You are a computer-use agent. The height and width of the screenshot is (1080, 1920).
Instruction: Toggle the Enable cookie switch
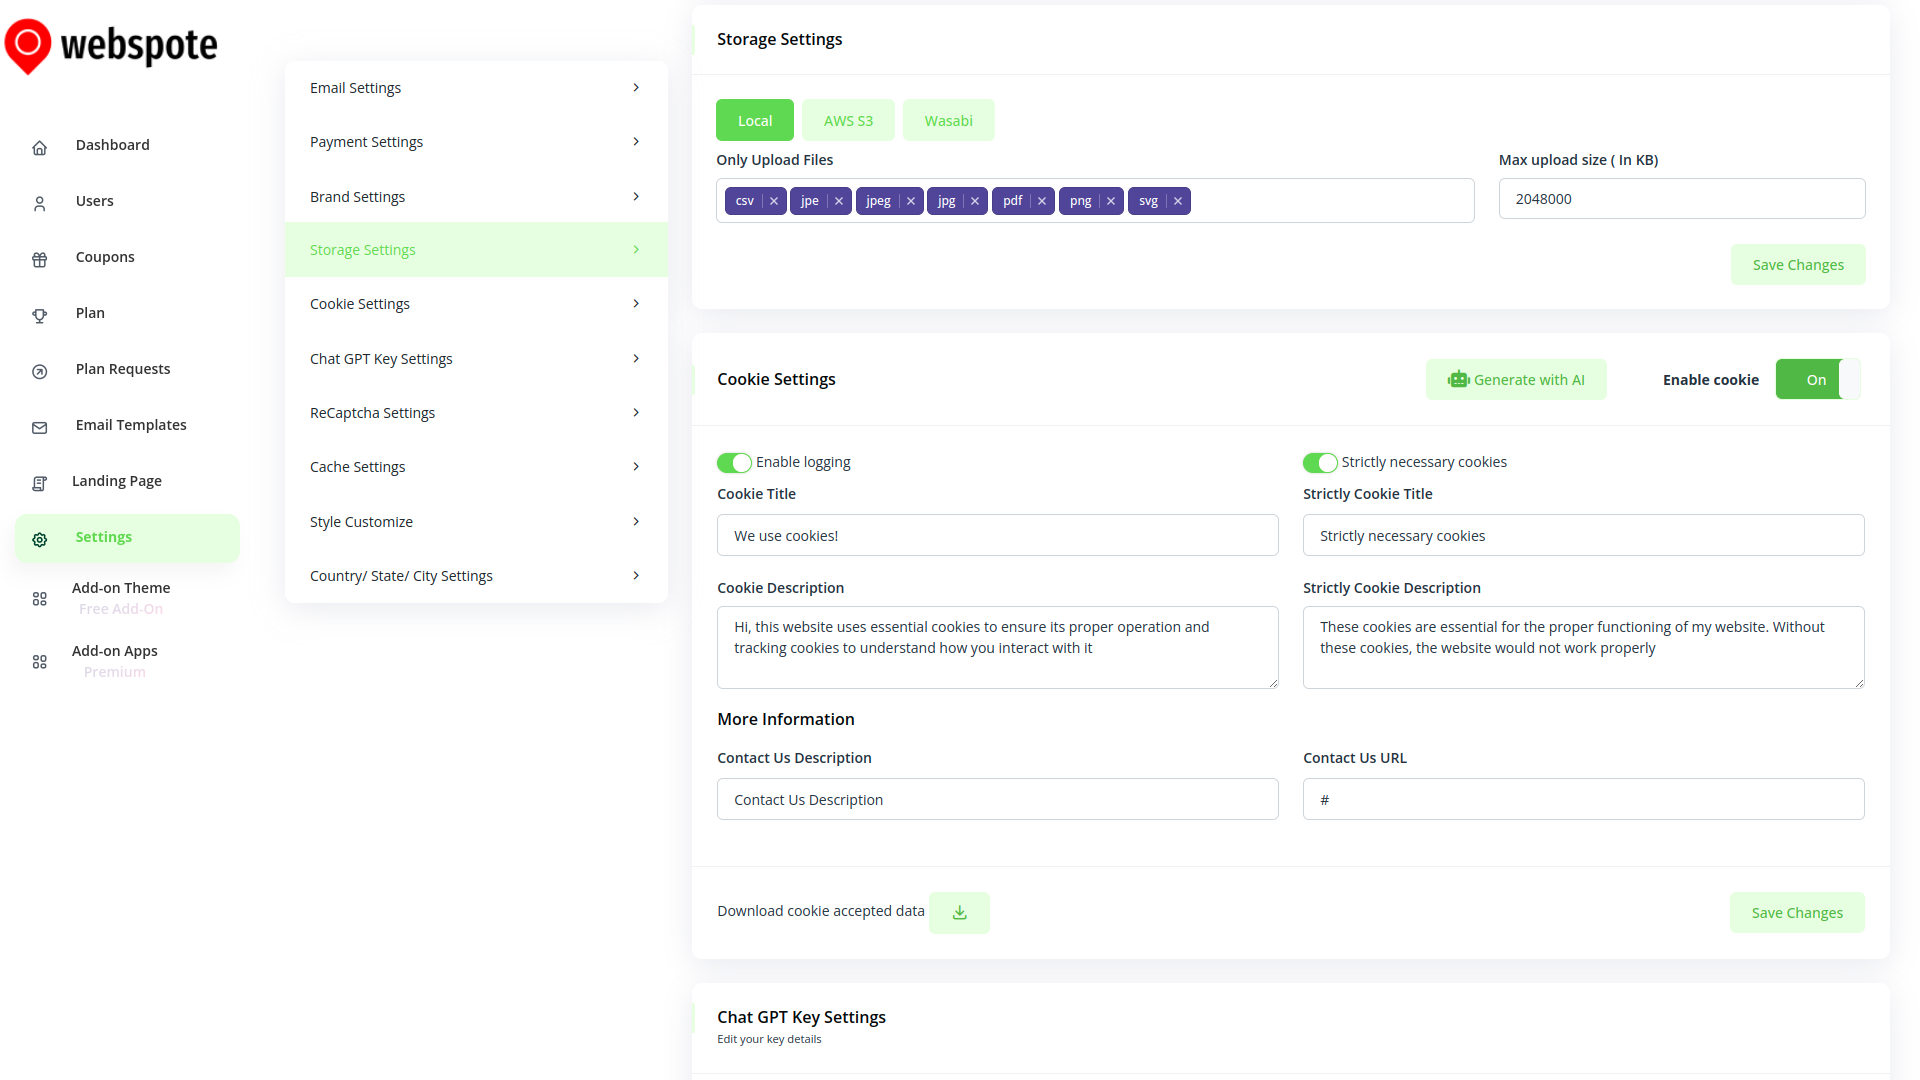tap(1817, 380)
